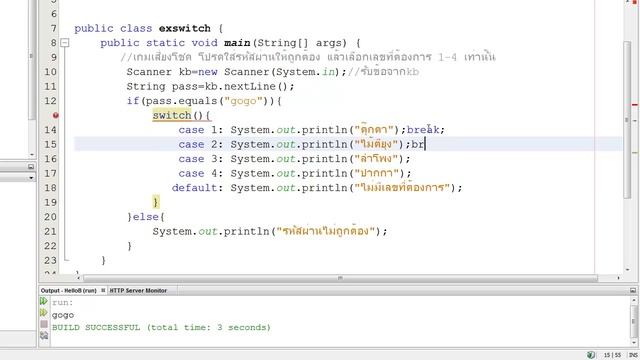This screenshot has width=640, height=360.
Task: Click the yellow-green rerun icon beside the gogo line
Action: click(x=44, y=313)
